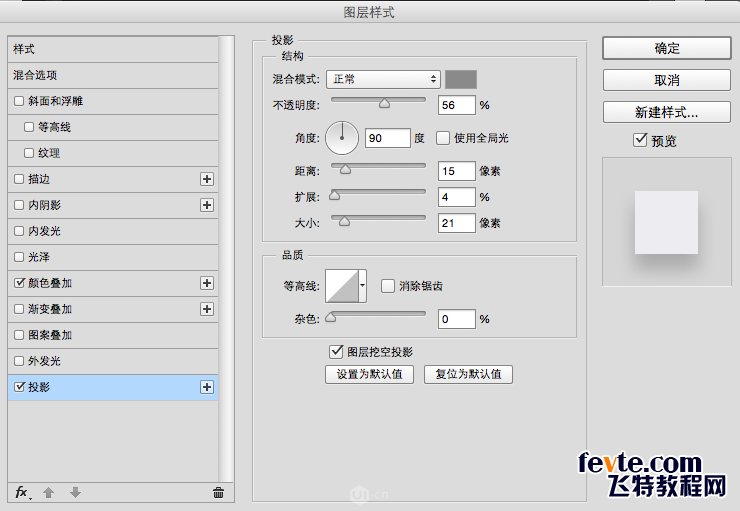Image resolution: width=740 pixels, height=511 pixels.
Task: Check 使用全局光 option
Action: (x=443, y=138)
